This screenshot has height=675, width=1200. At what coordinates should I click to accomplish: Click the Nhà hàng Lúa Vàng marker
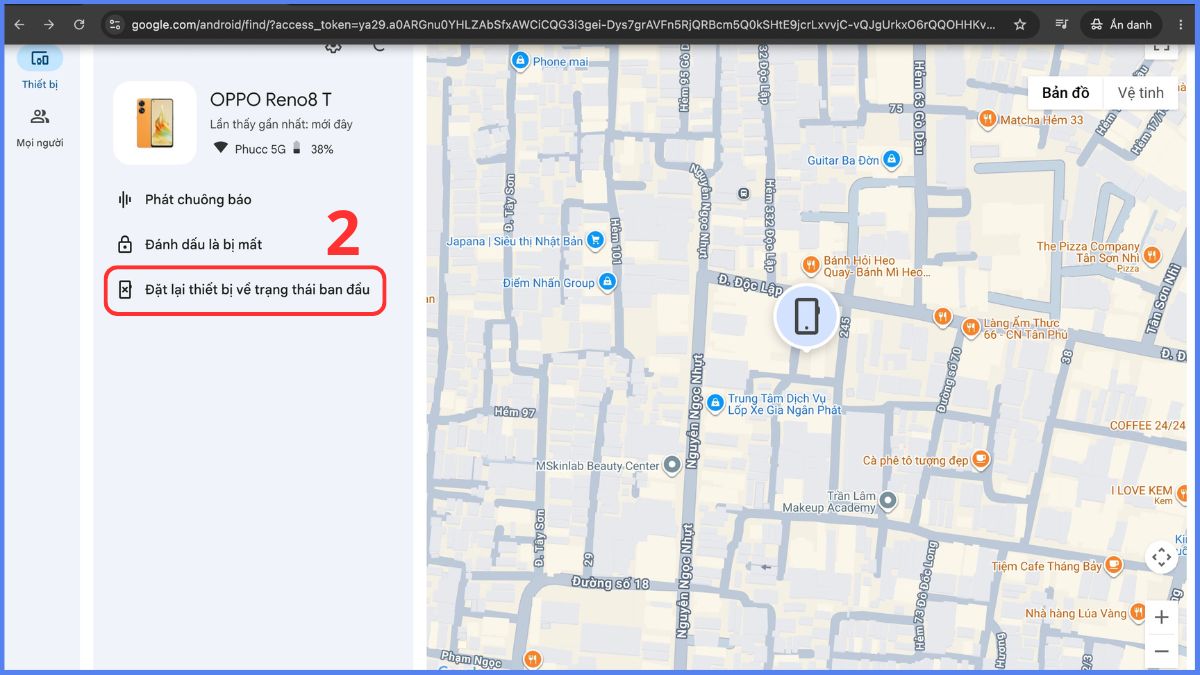[x=1138, y=612]
